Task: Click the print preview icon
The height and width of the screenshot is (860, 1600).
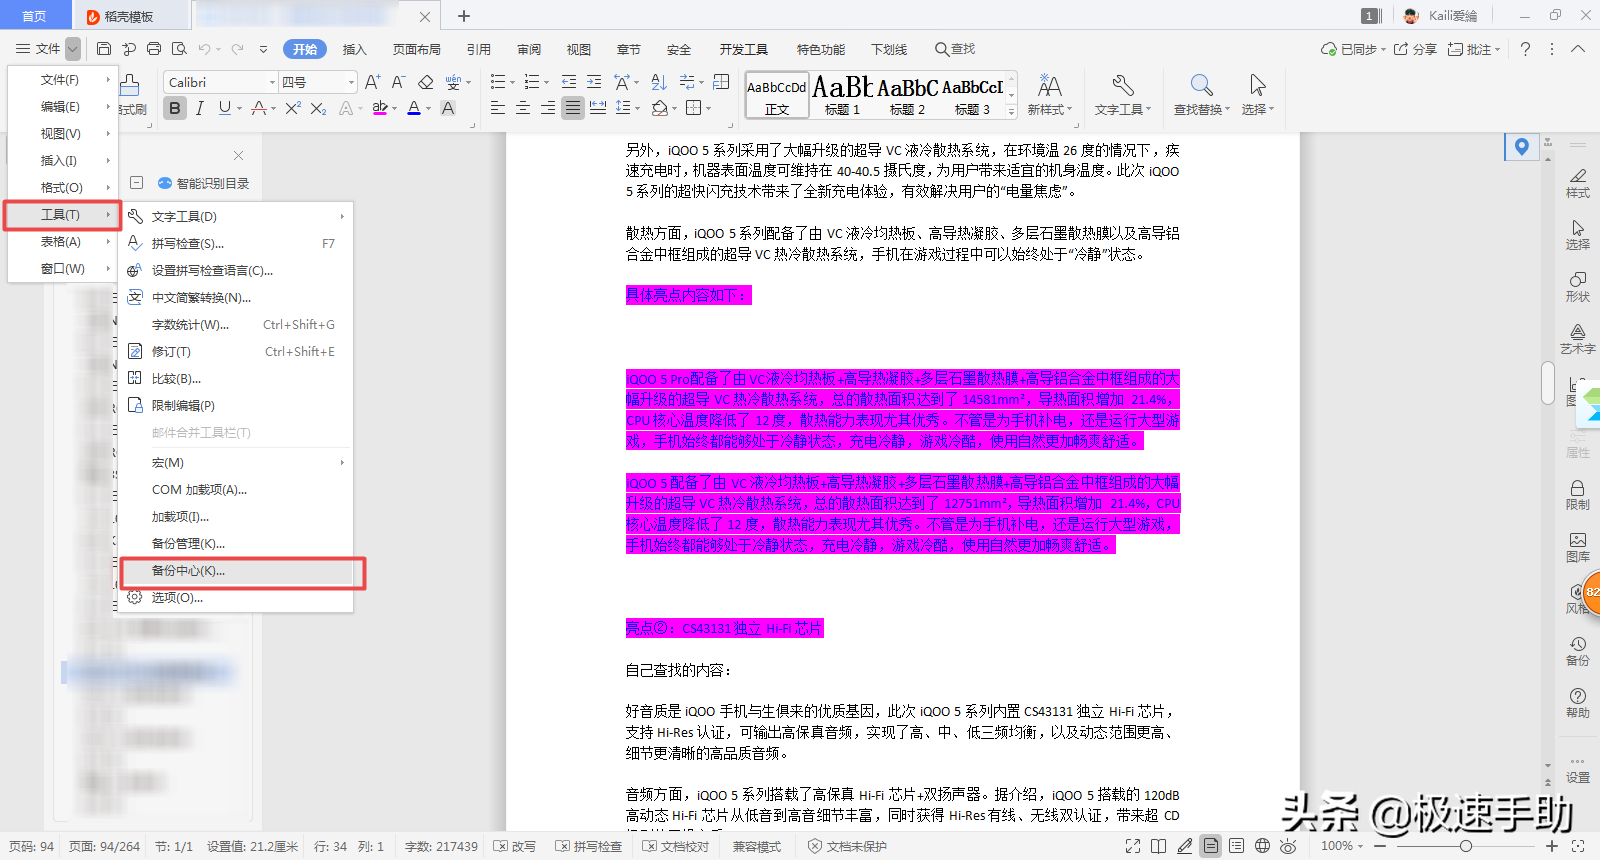Action: pyautogui.click(x=179, y=48)
